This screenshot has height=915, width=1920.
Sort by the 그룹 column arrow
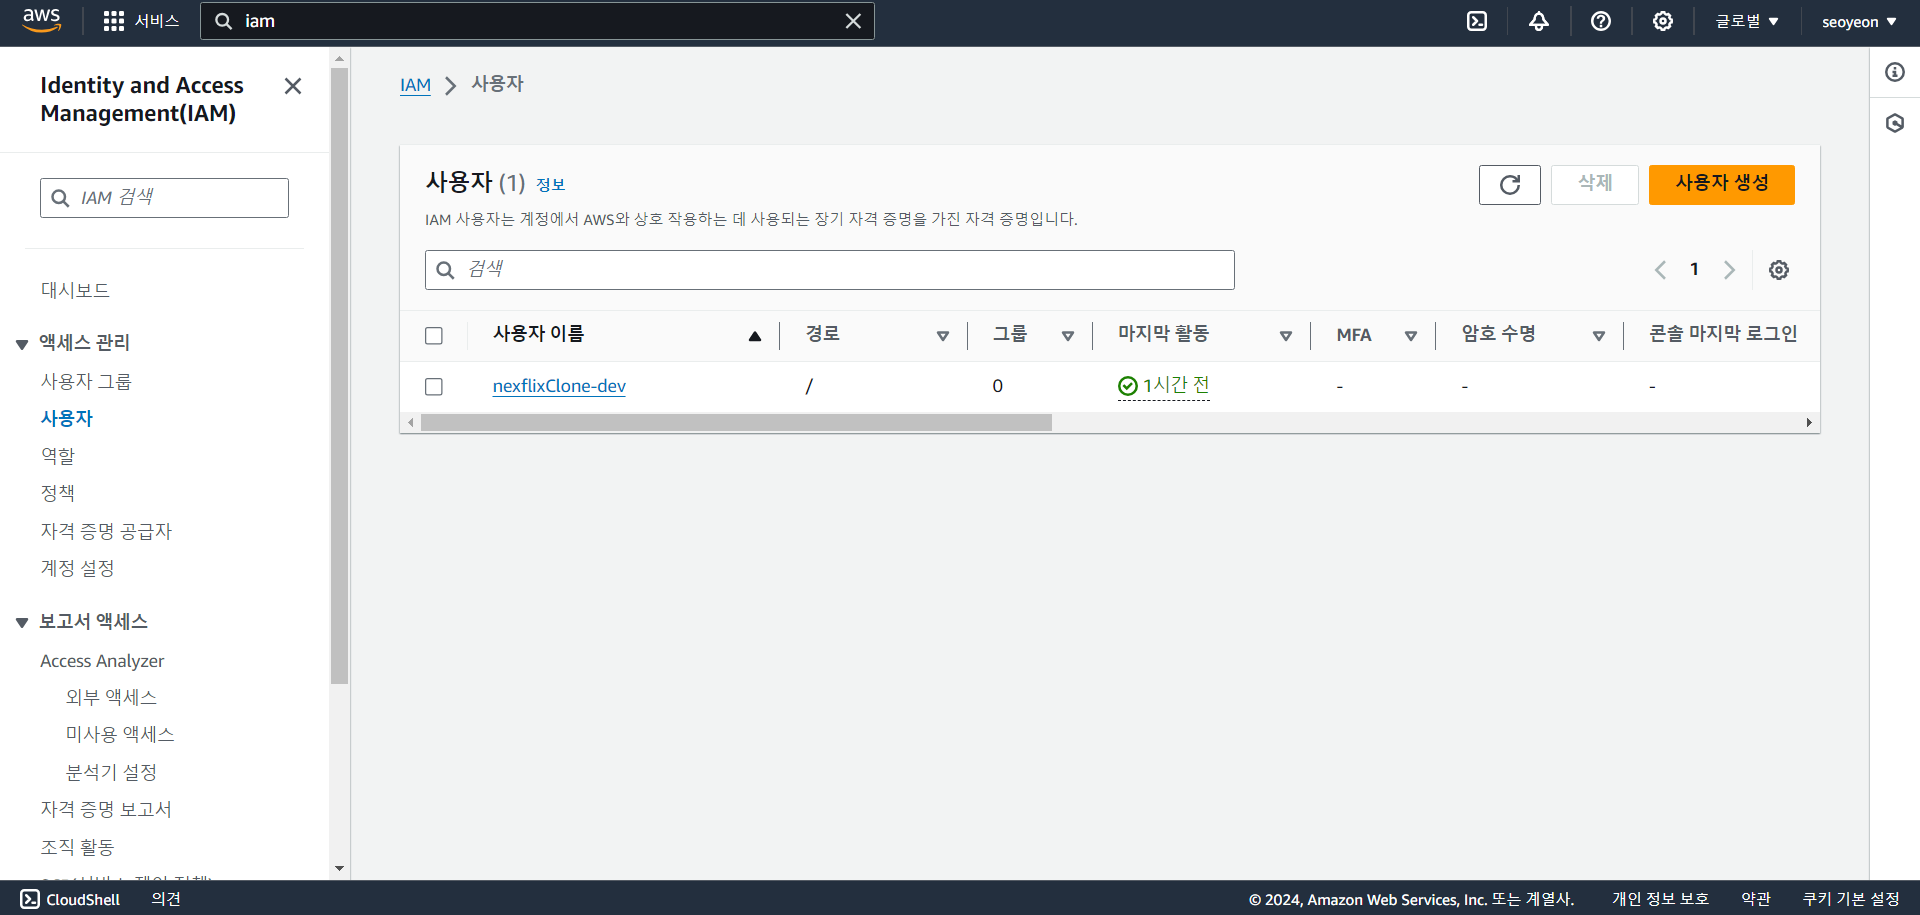(1068, 336)
